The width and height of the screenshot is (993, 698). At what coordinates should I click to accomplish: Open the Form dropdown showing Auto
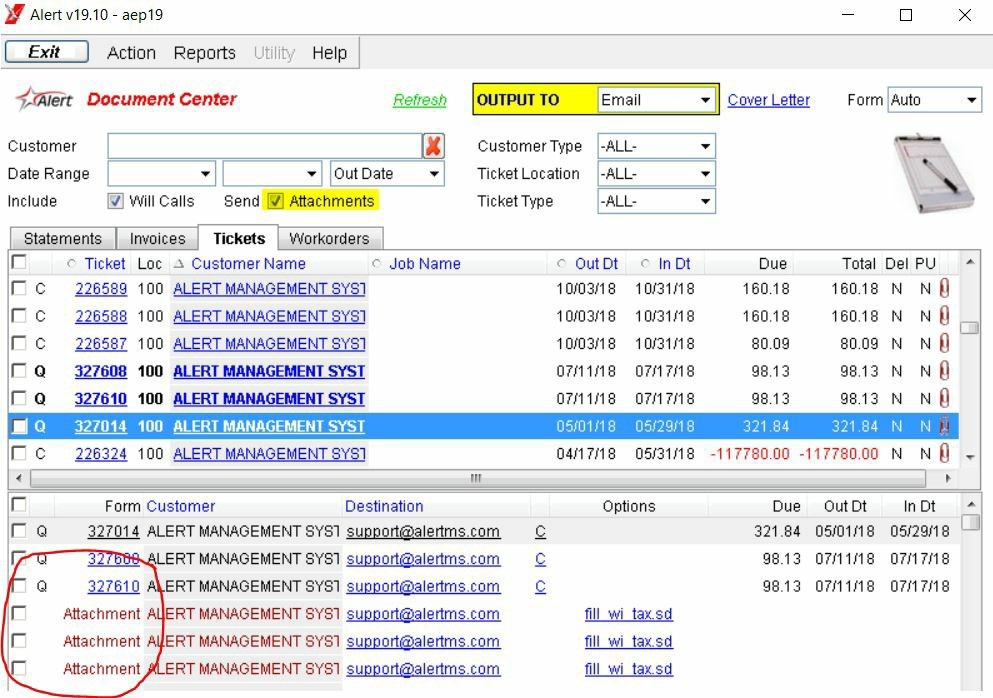pos(935,100)
